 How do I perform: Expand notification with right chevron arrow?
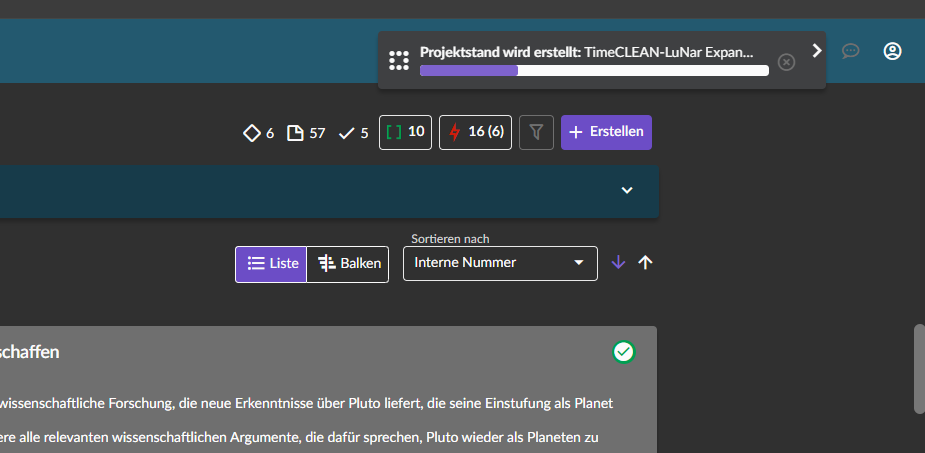(x=816, y=51)
